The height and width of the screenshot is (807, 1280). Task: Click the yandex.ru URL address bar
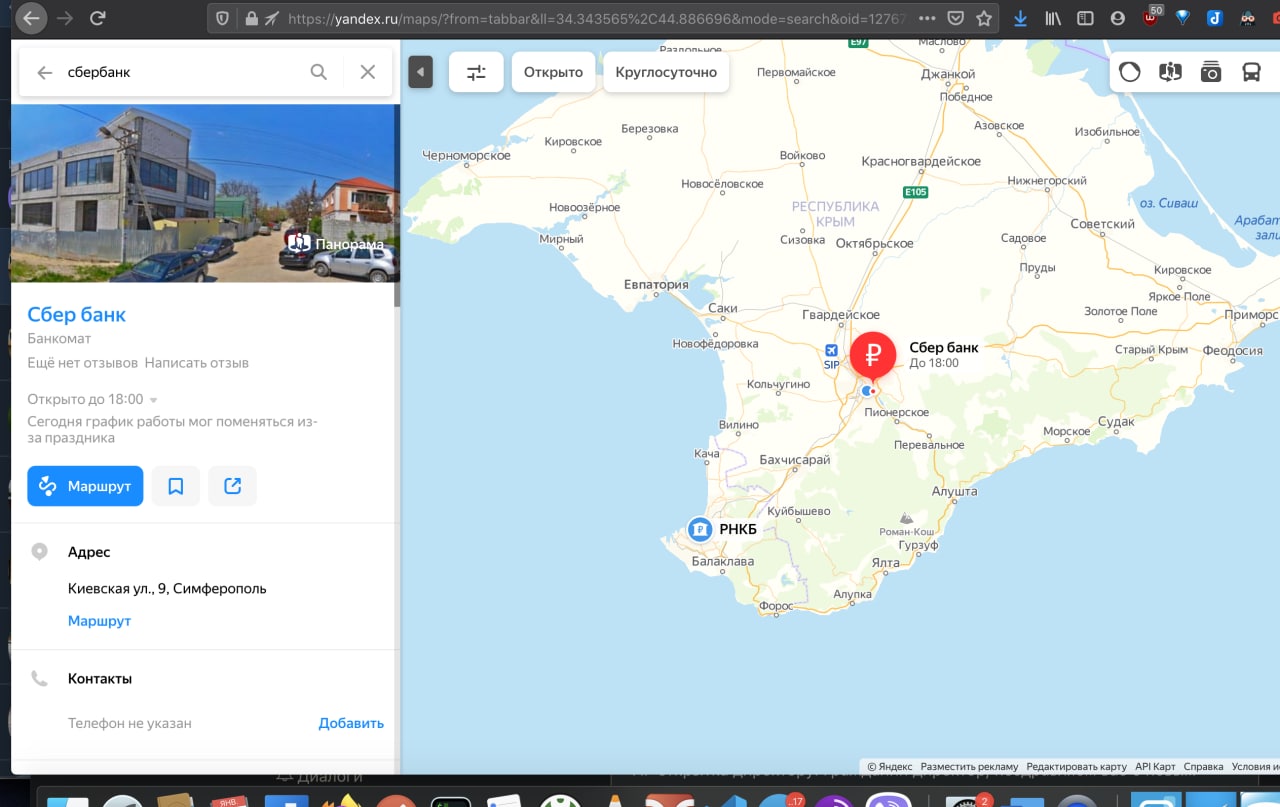[x=598, y=18]
